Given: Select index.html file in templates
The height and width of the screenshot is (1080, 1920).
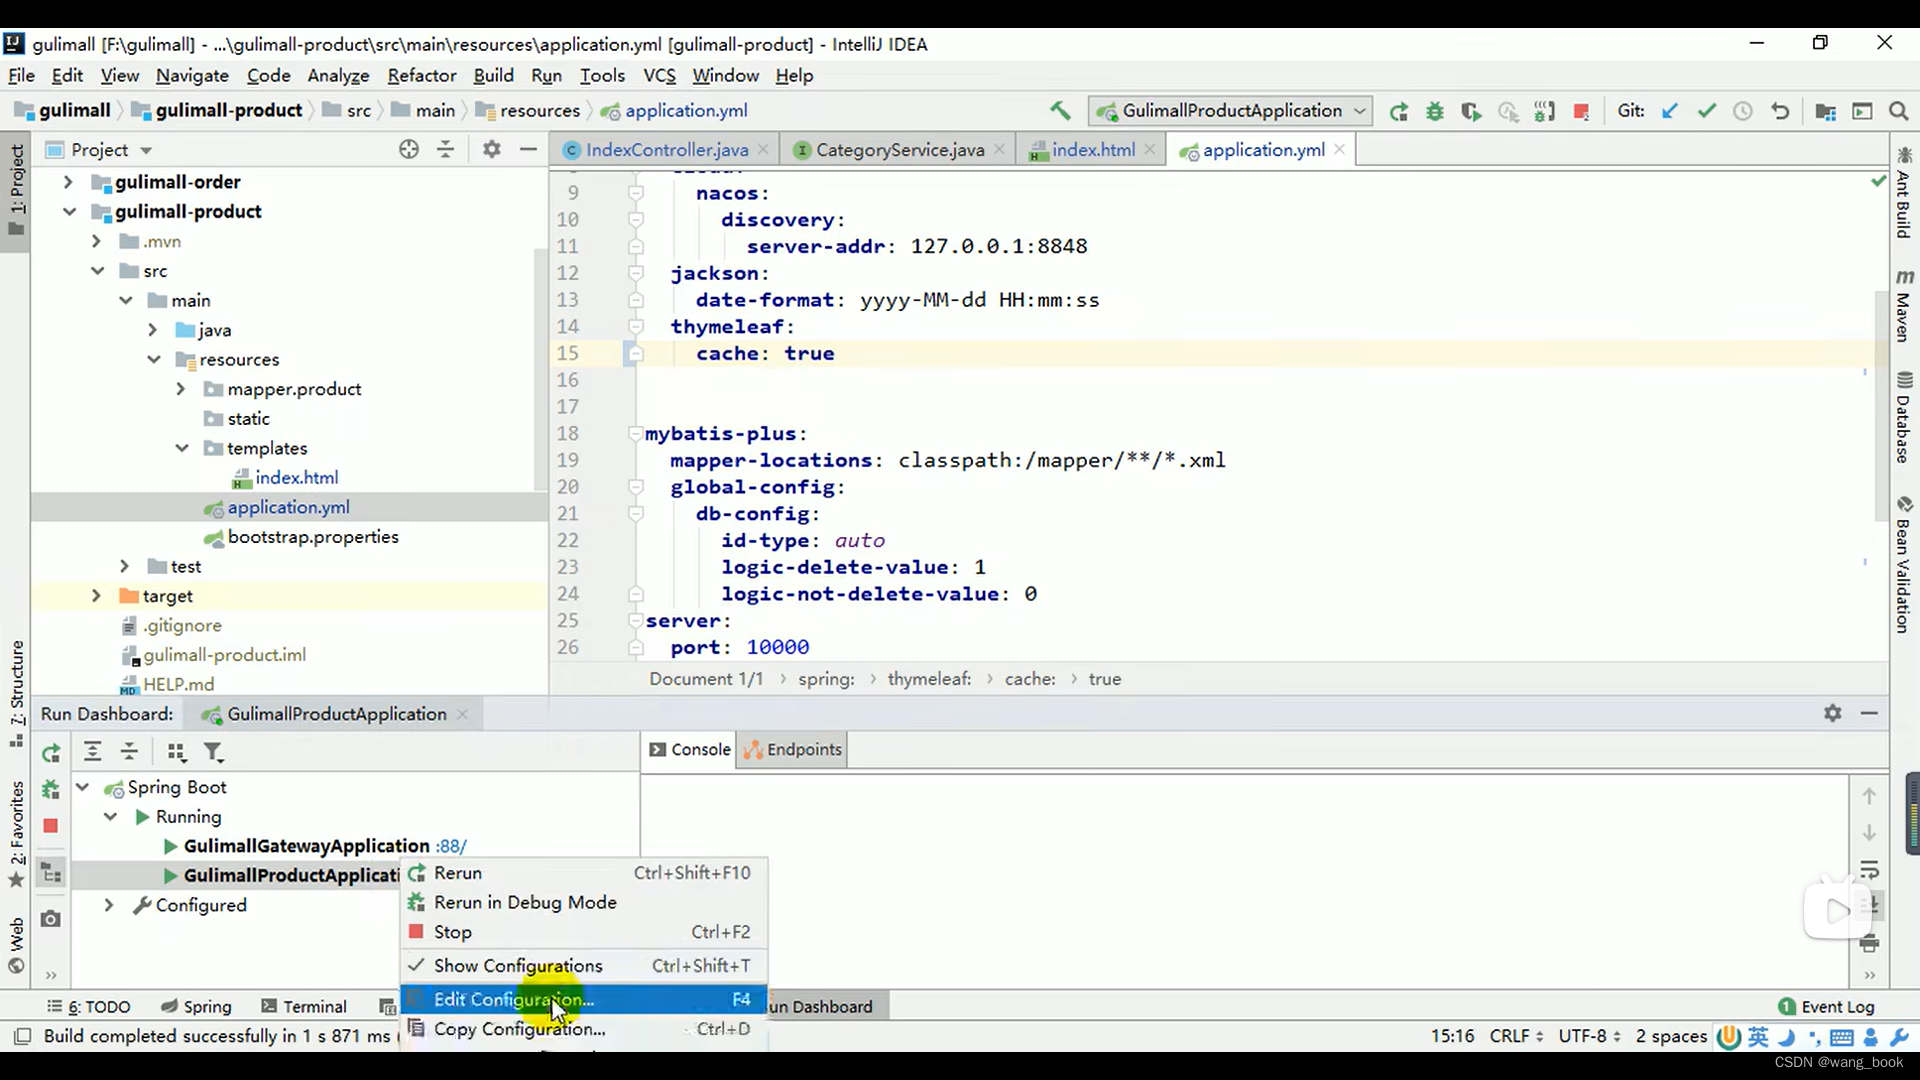Looking at the screenshot, I should 296,478.
